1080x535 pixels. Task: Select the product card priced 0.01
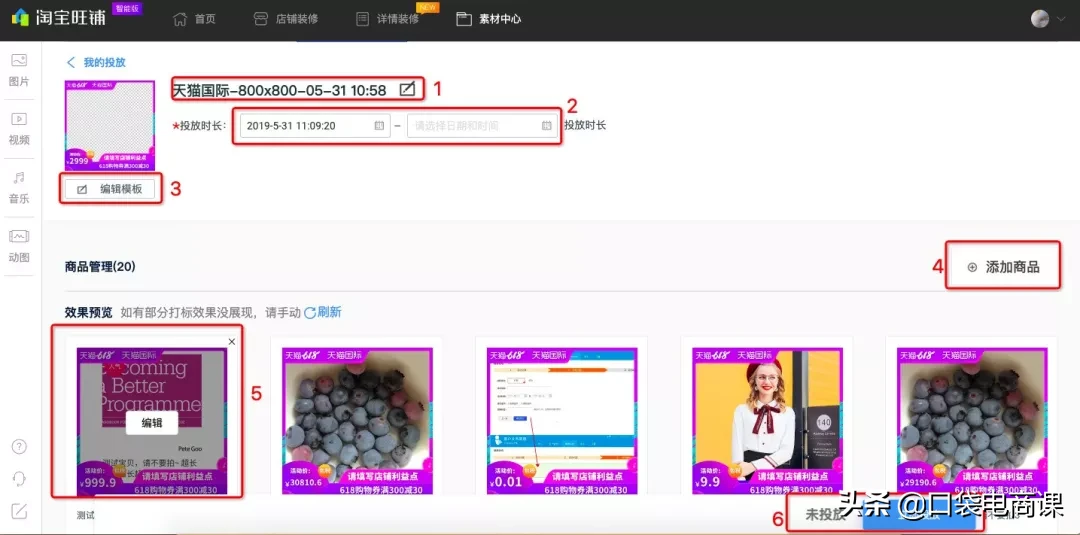561,421
